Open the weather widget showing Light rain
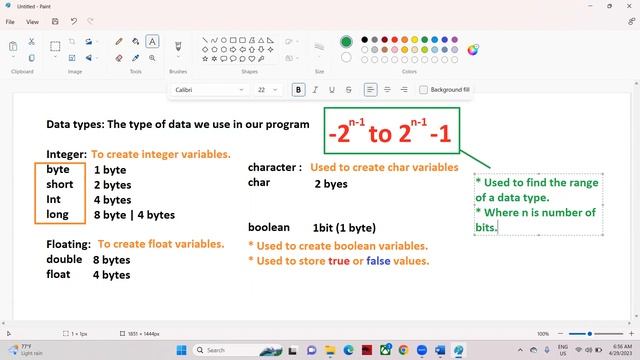640x360 pixels. point(25,350)
